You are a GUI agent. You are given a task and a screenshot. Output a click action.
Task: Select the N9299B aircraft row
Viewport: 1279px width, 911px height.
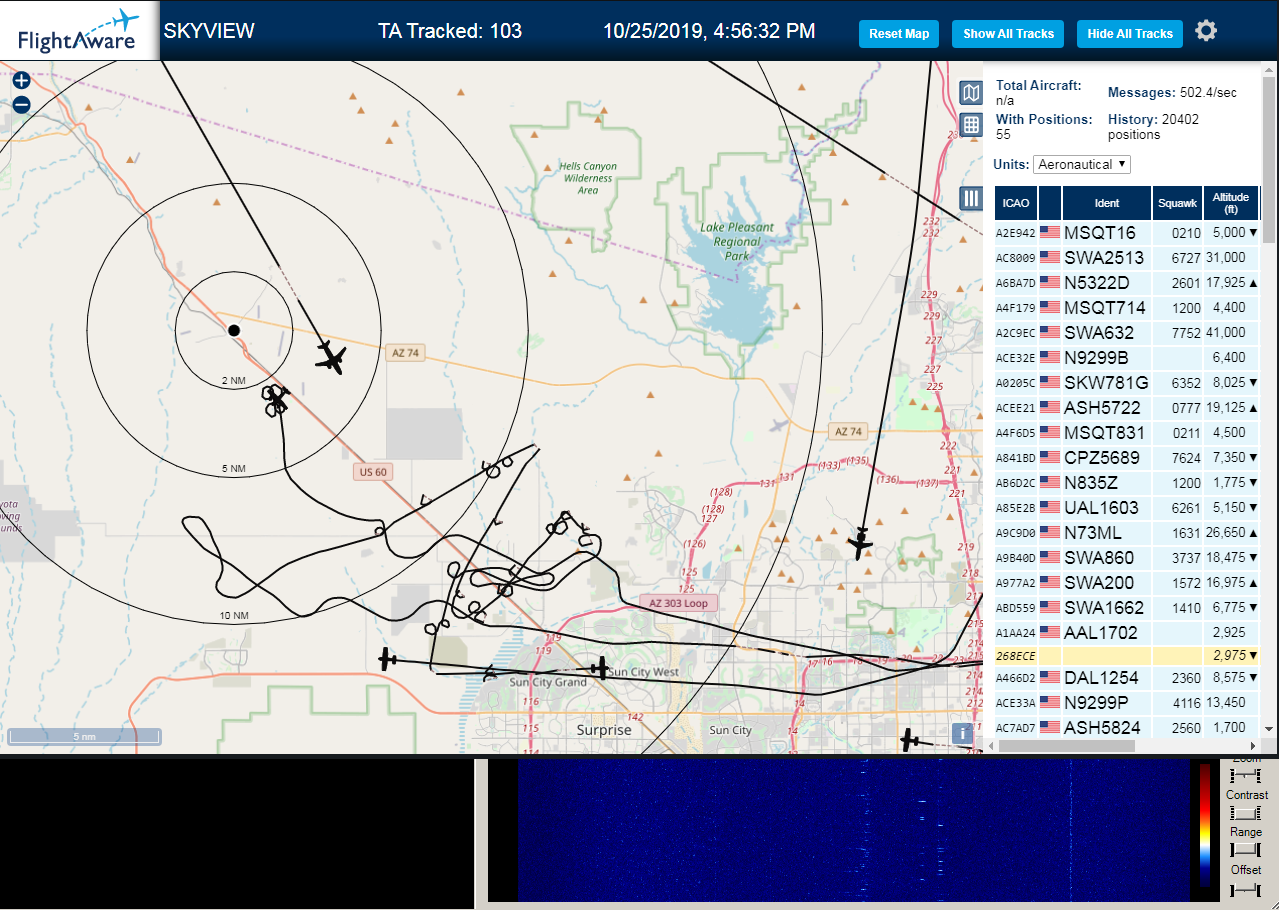point(1127,357)
